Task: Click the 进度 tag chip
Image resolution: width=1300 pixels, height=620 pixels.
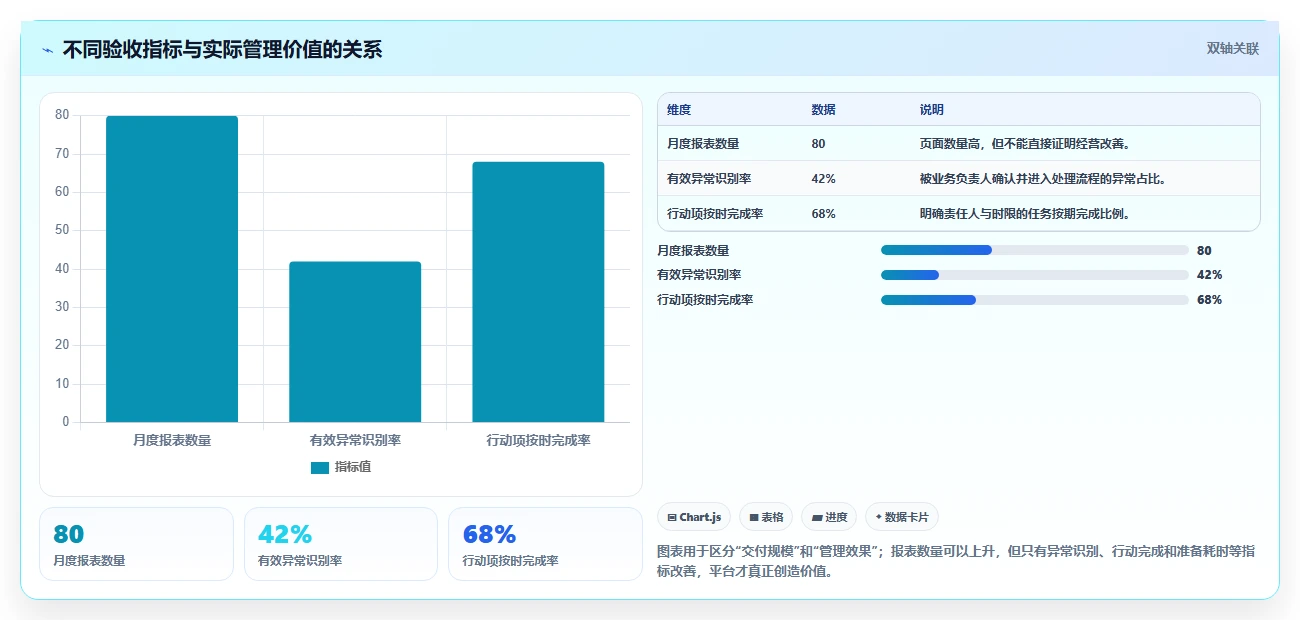Action: pos(829,517)
